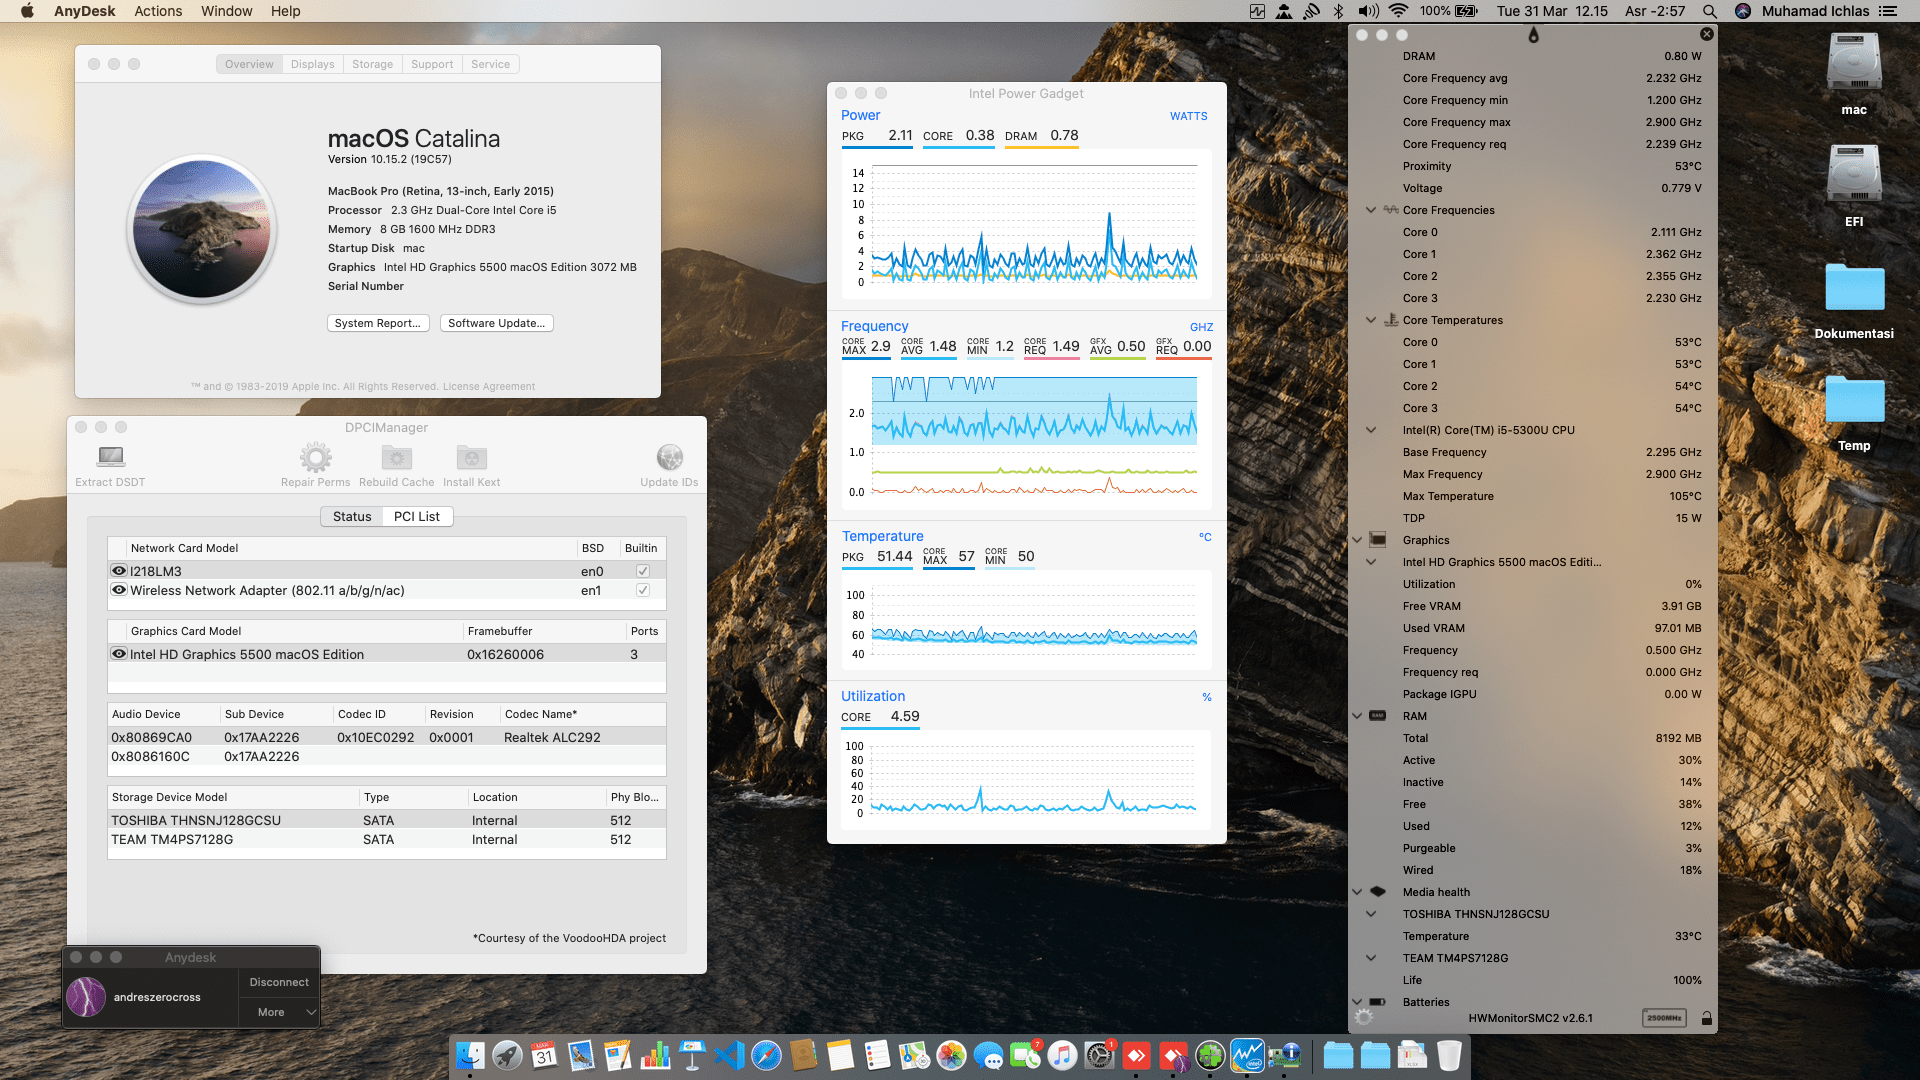Click the Install Kext icon
The image size is (1920, 1080).
[x=471, y=458]
